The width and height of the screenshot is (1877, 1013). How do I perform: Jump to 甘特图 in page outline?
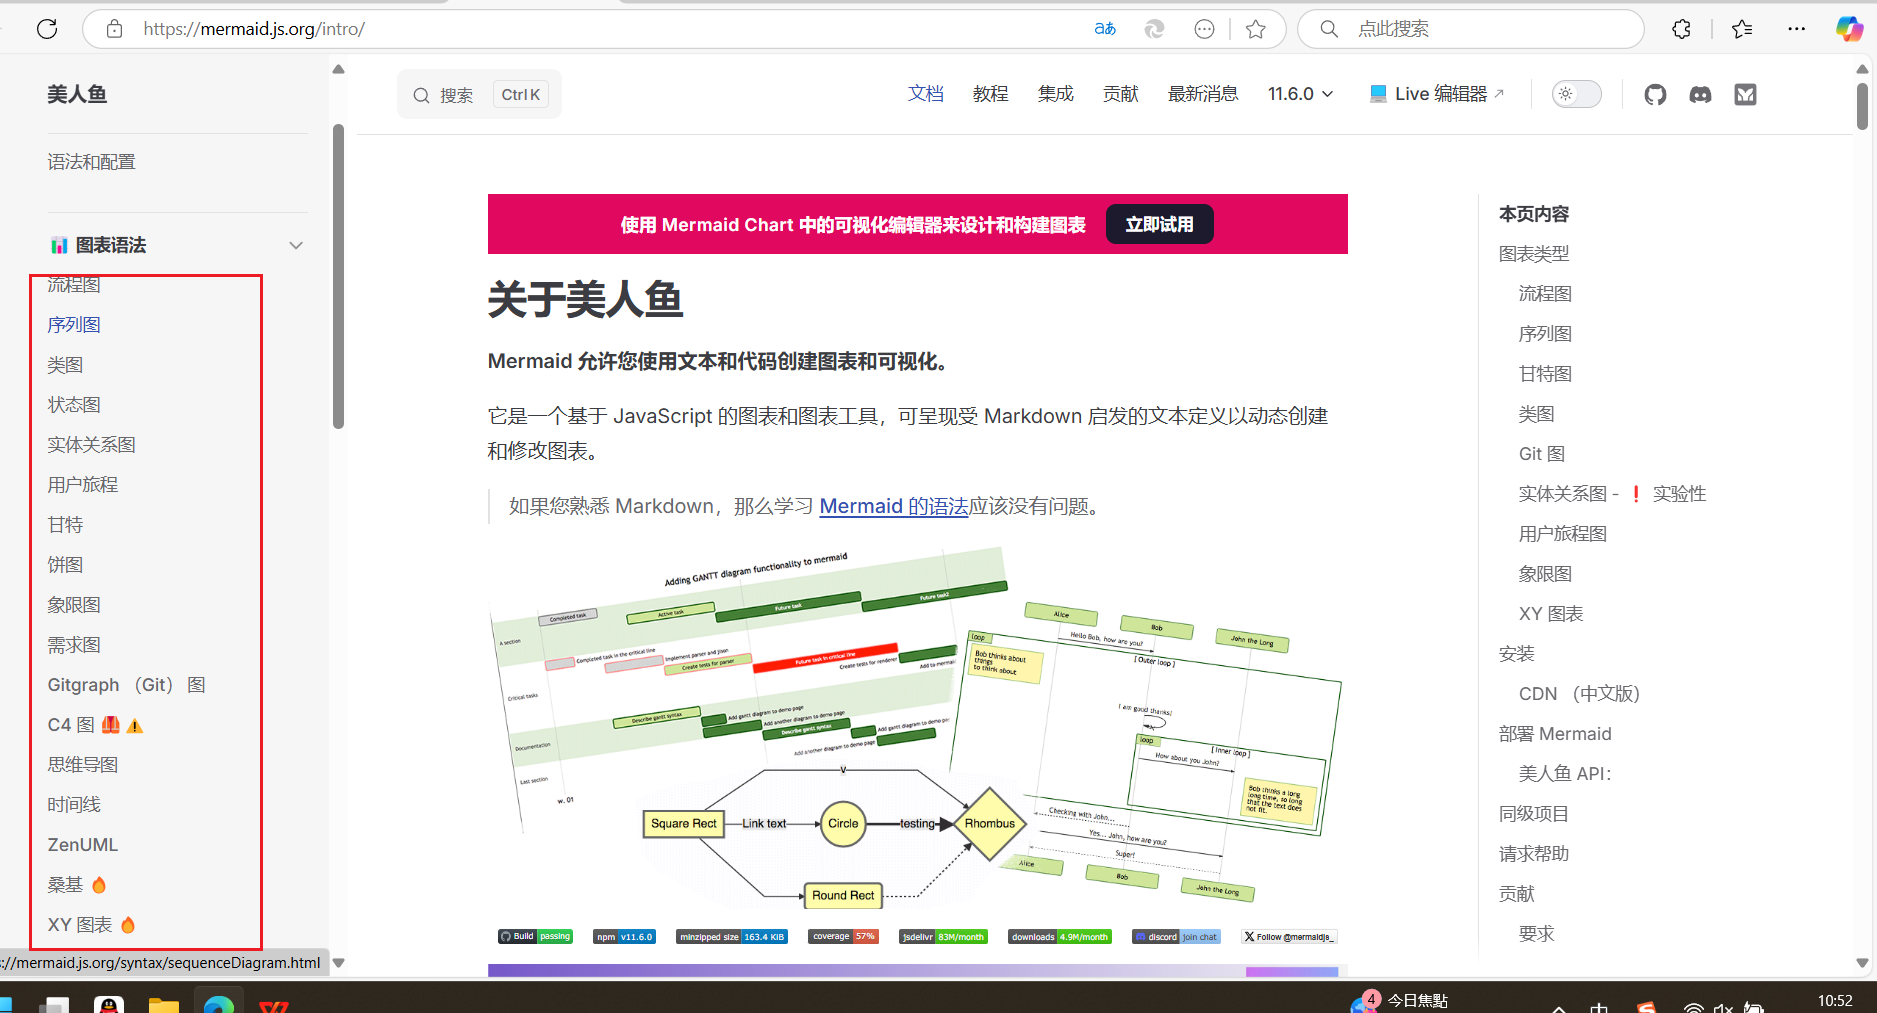click(1545, 374)
